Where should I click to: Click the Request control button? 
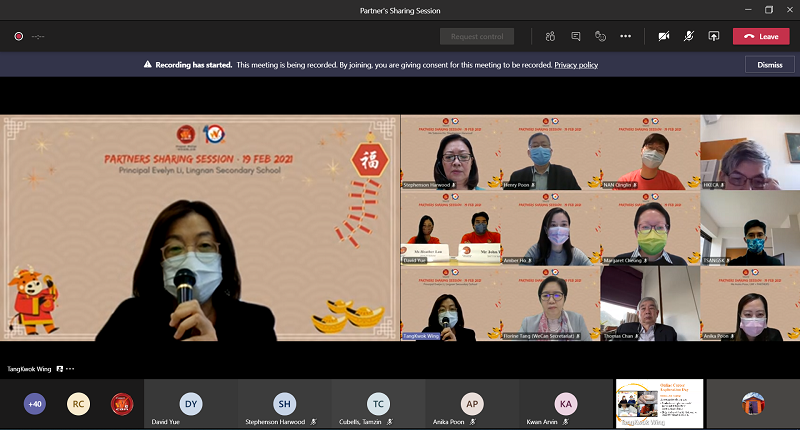pyautogui.click(x=477, y=36)
